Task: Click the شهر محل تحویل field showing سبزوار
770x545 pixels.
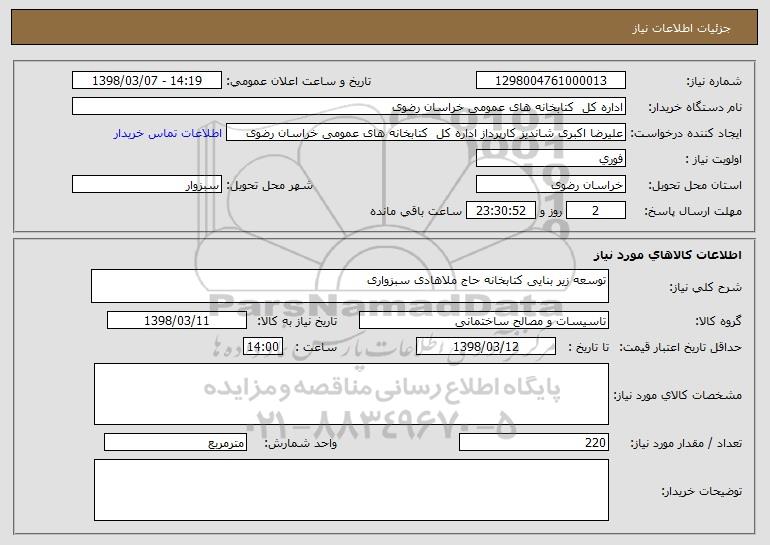Action: [148, 185]
